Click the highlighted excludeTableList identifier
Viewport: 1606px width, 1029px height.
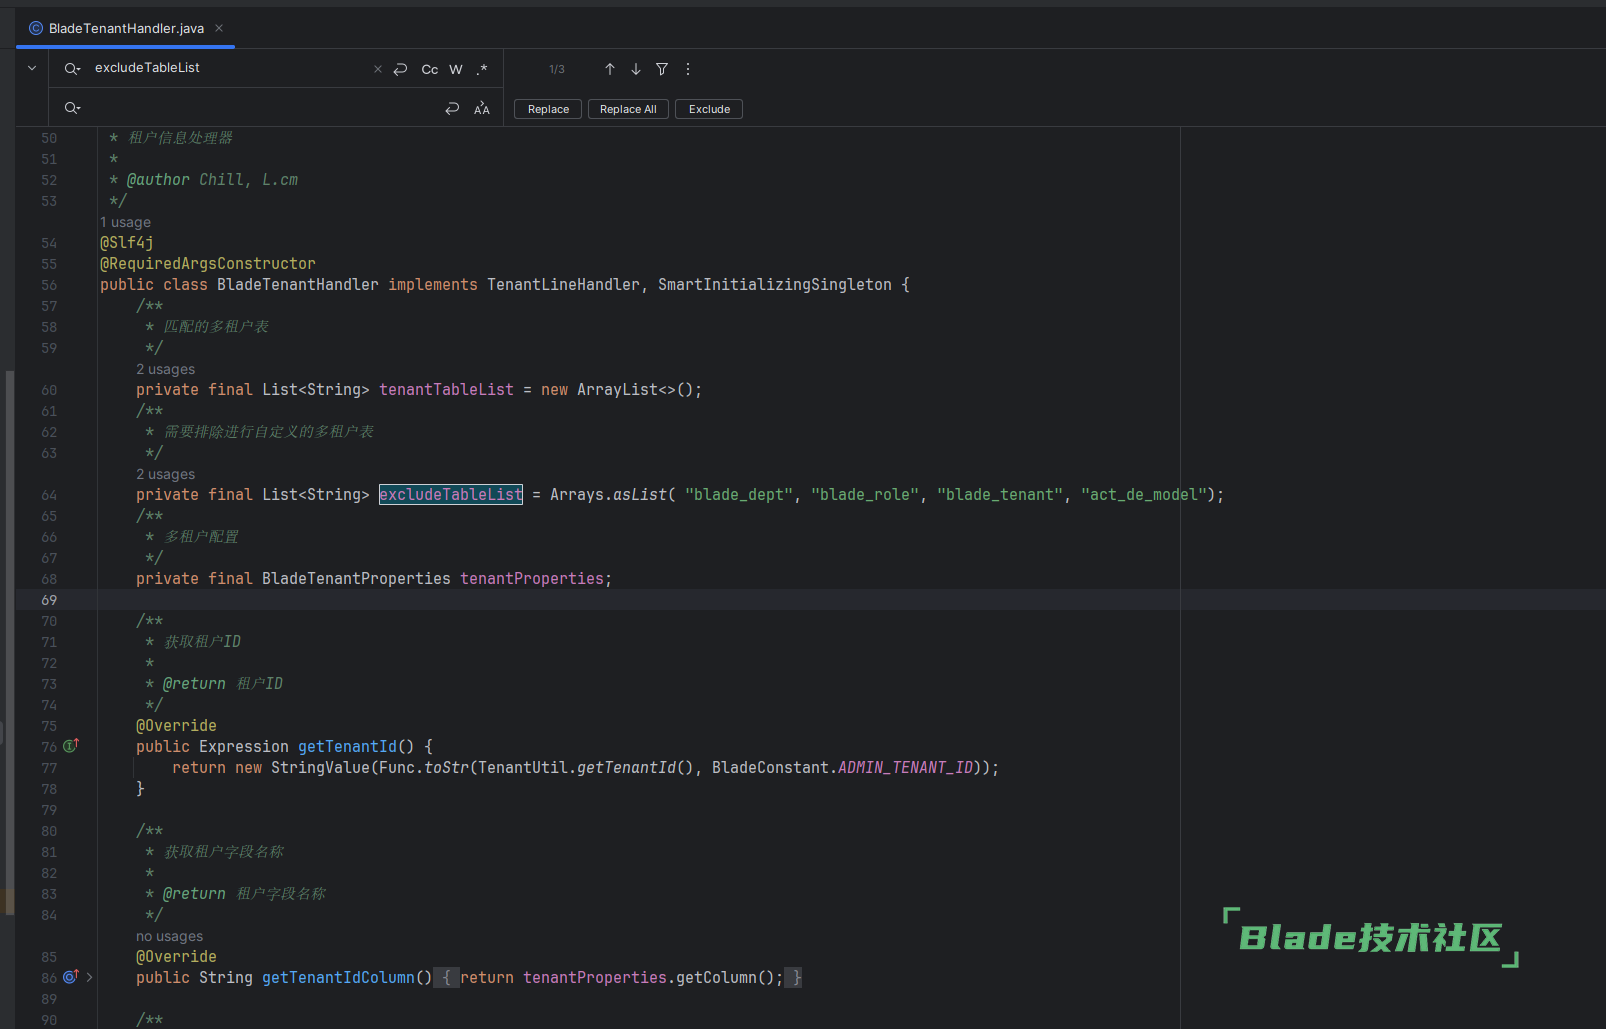[451, 494]
